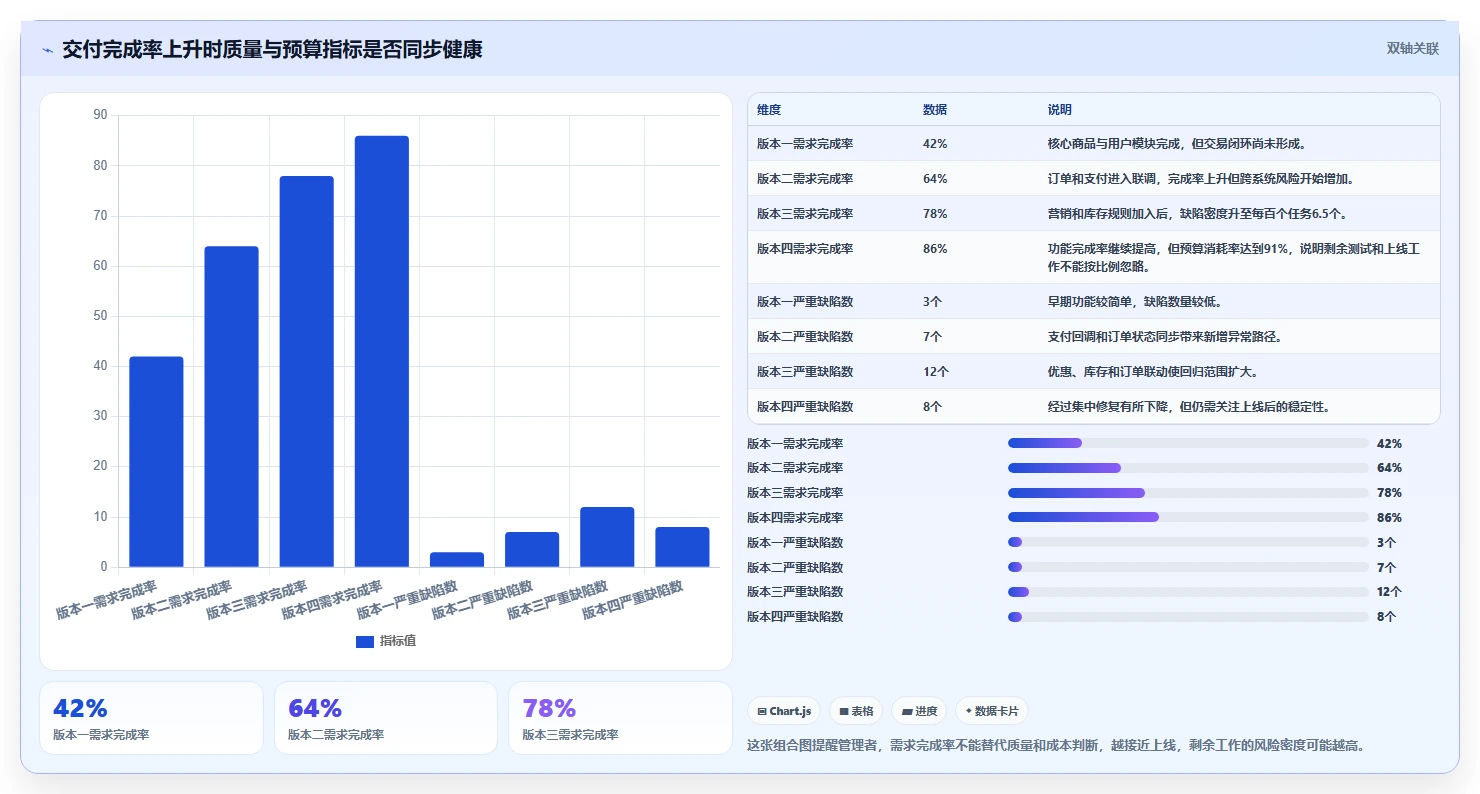This screenshot has height=794, width=1480.
Task: Click the blue 指标值 legend color box
Action: coord(365,641)
